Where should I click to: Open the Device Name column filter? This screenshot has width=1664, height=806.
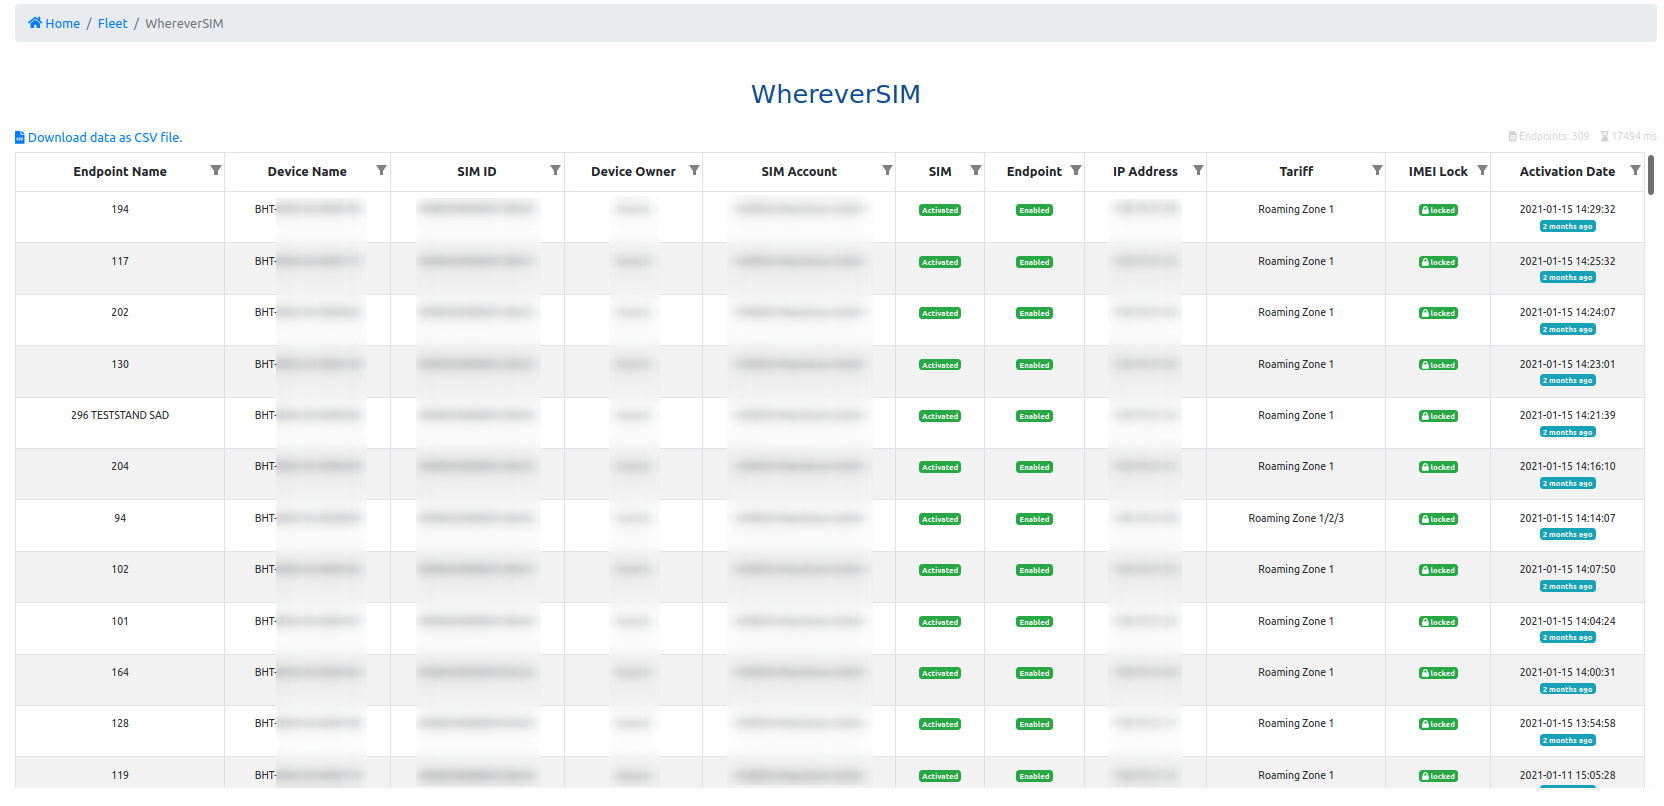pyautogui.click(x=381, y=171)
